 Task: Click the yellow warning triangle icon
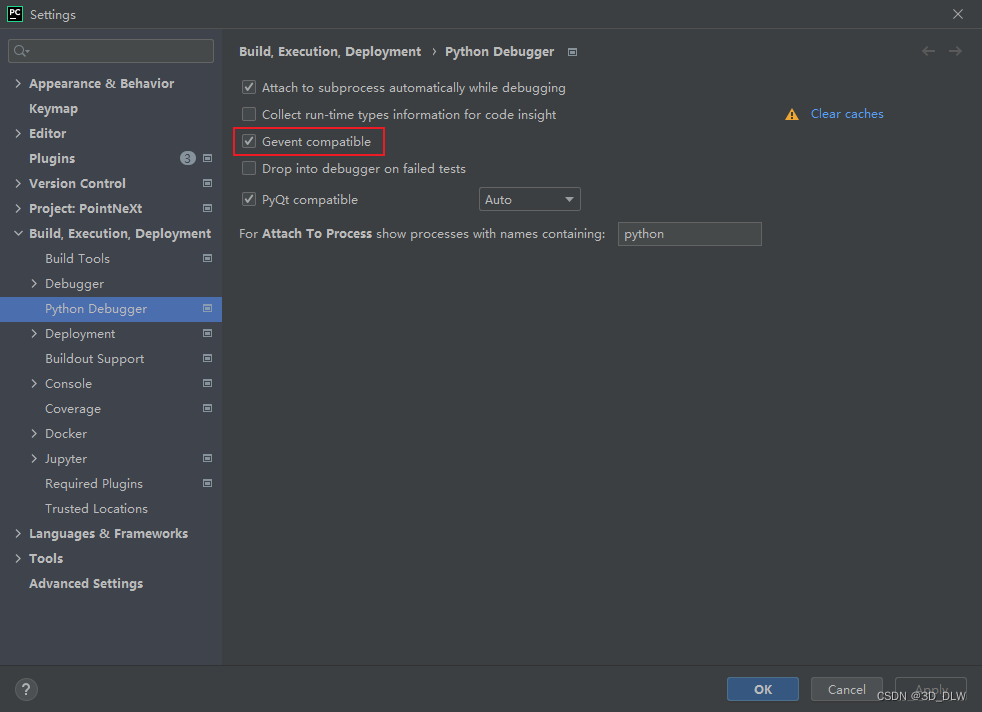792,115
